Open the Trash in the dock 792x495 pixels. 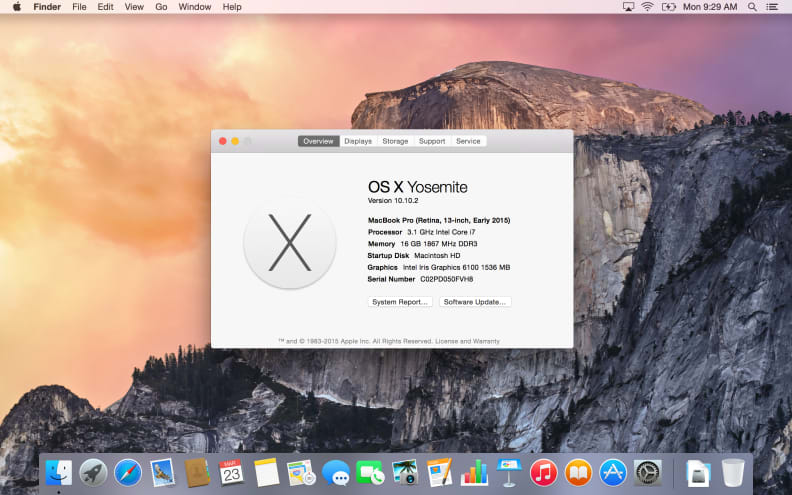point(732,473)
